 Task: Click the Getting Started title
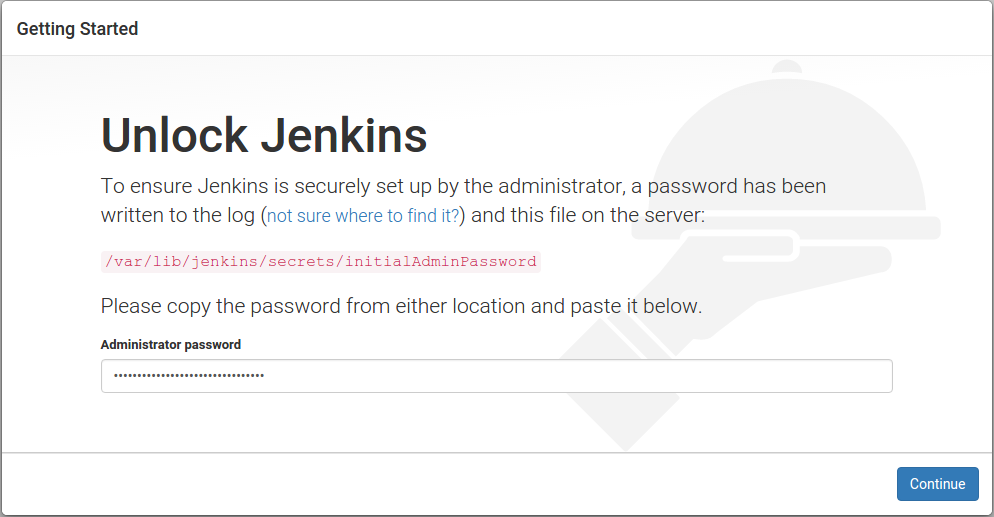tap(77, 29)
